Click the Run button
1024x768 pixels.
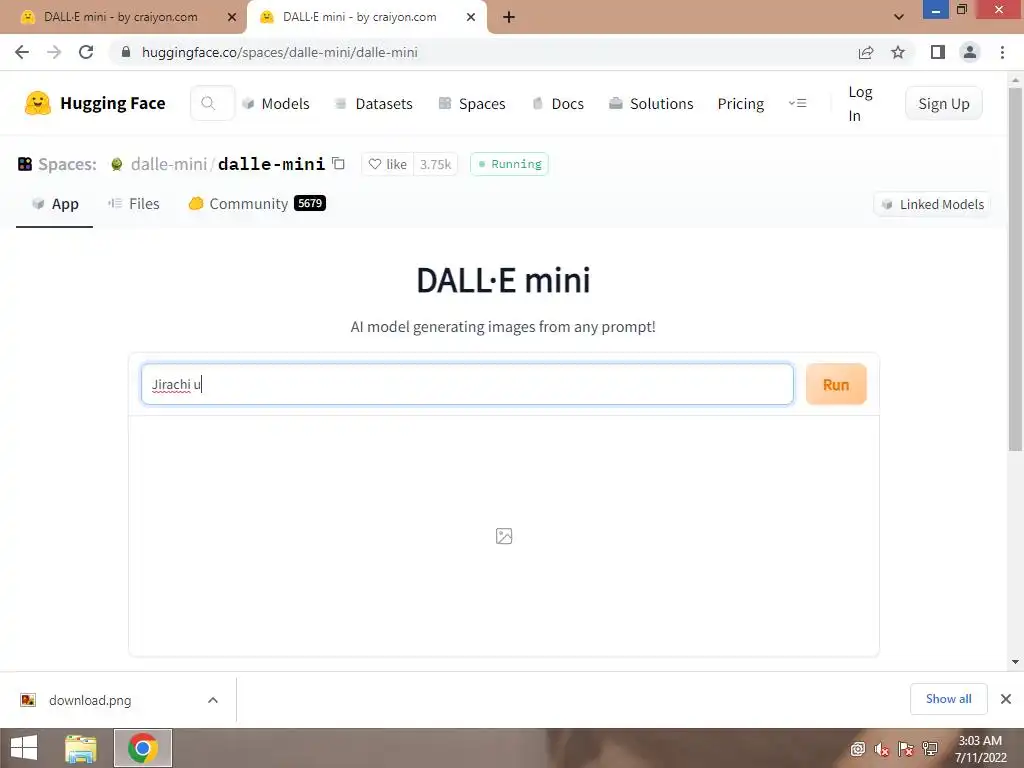[x=836, y=384]
